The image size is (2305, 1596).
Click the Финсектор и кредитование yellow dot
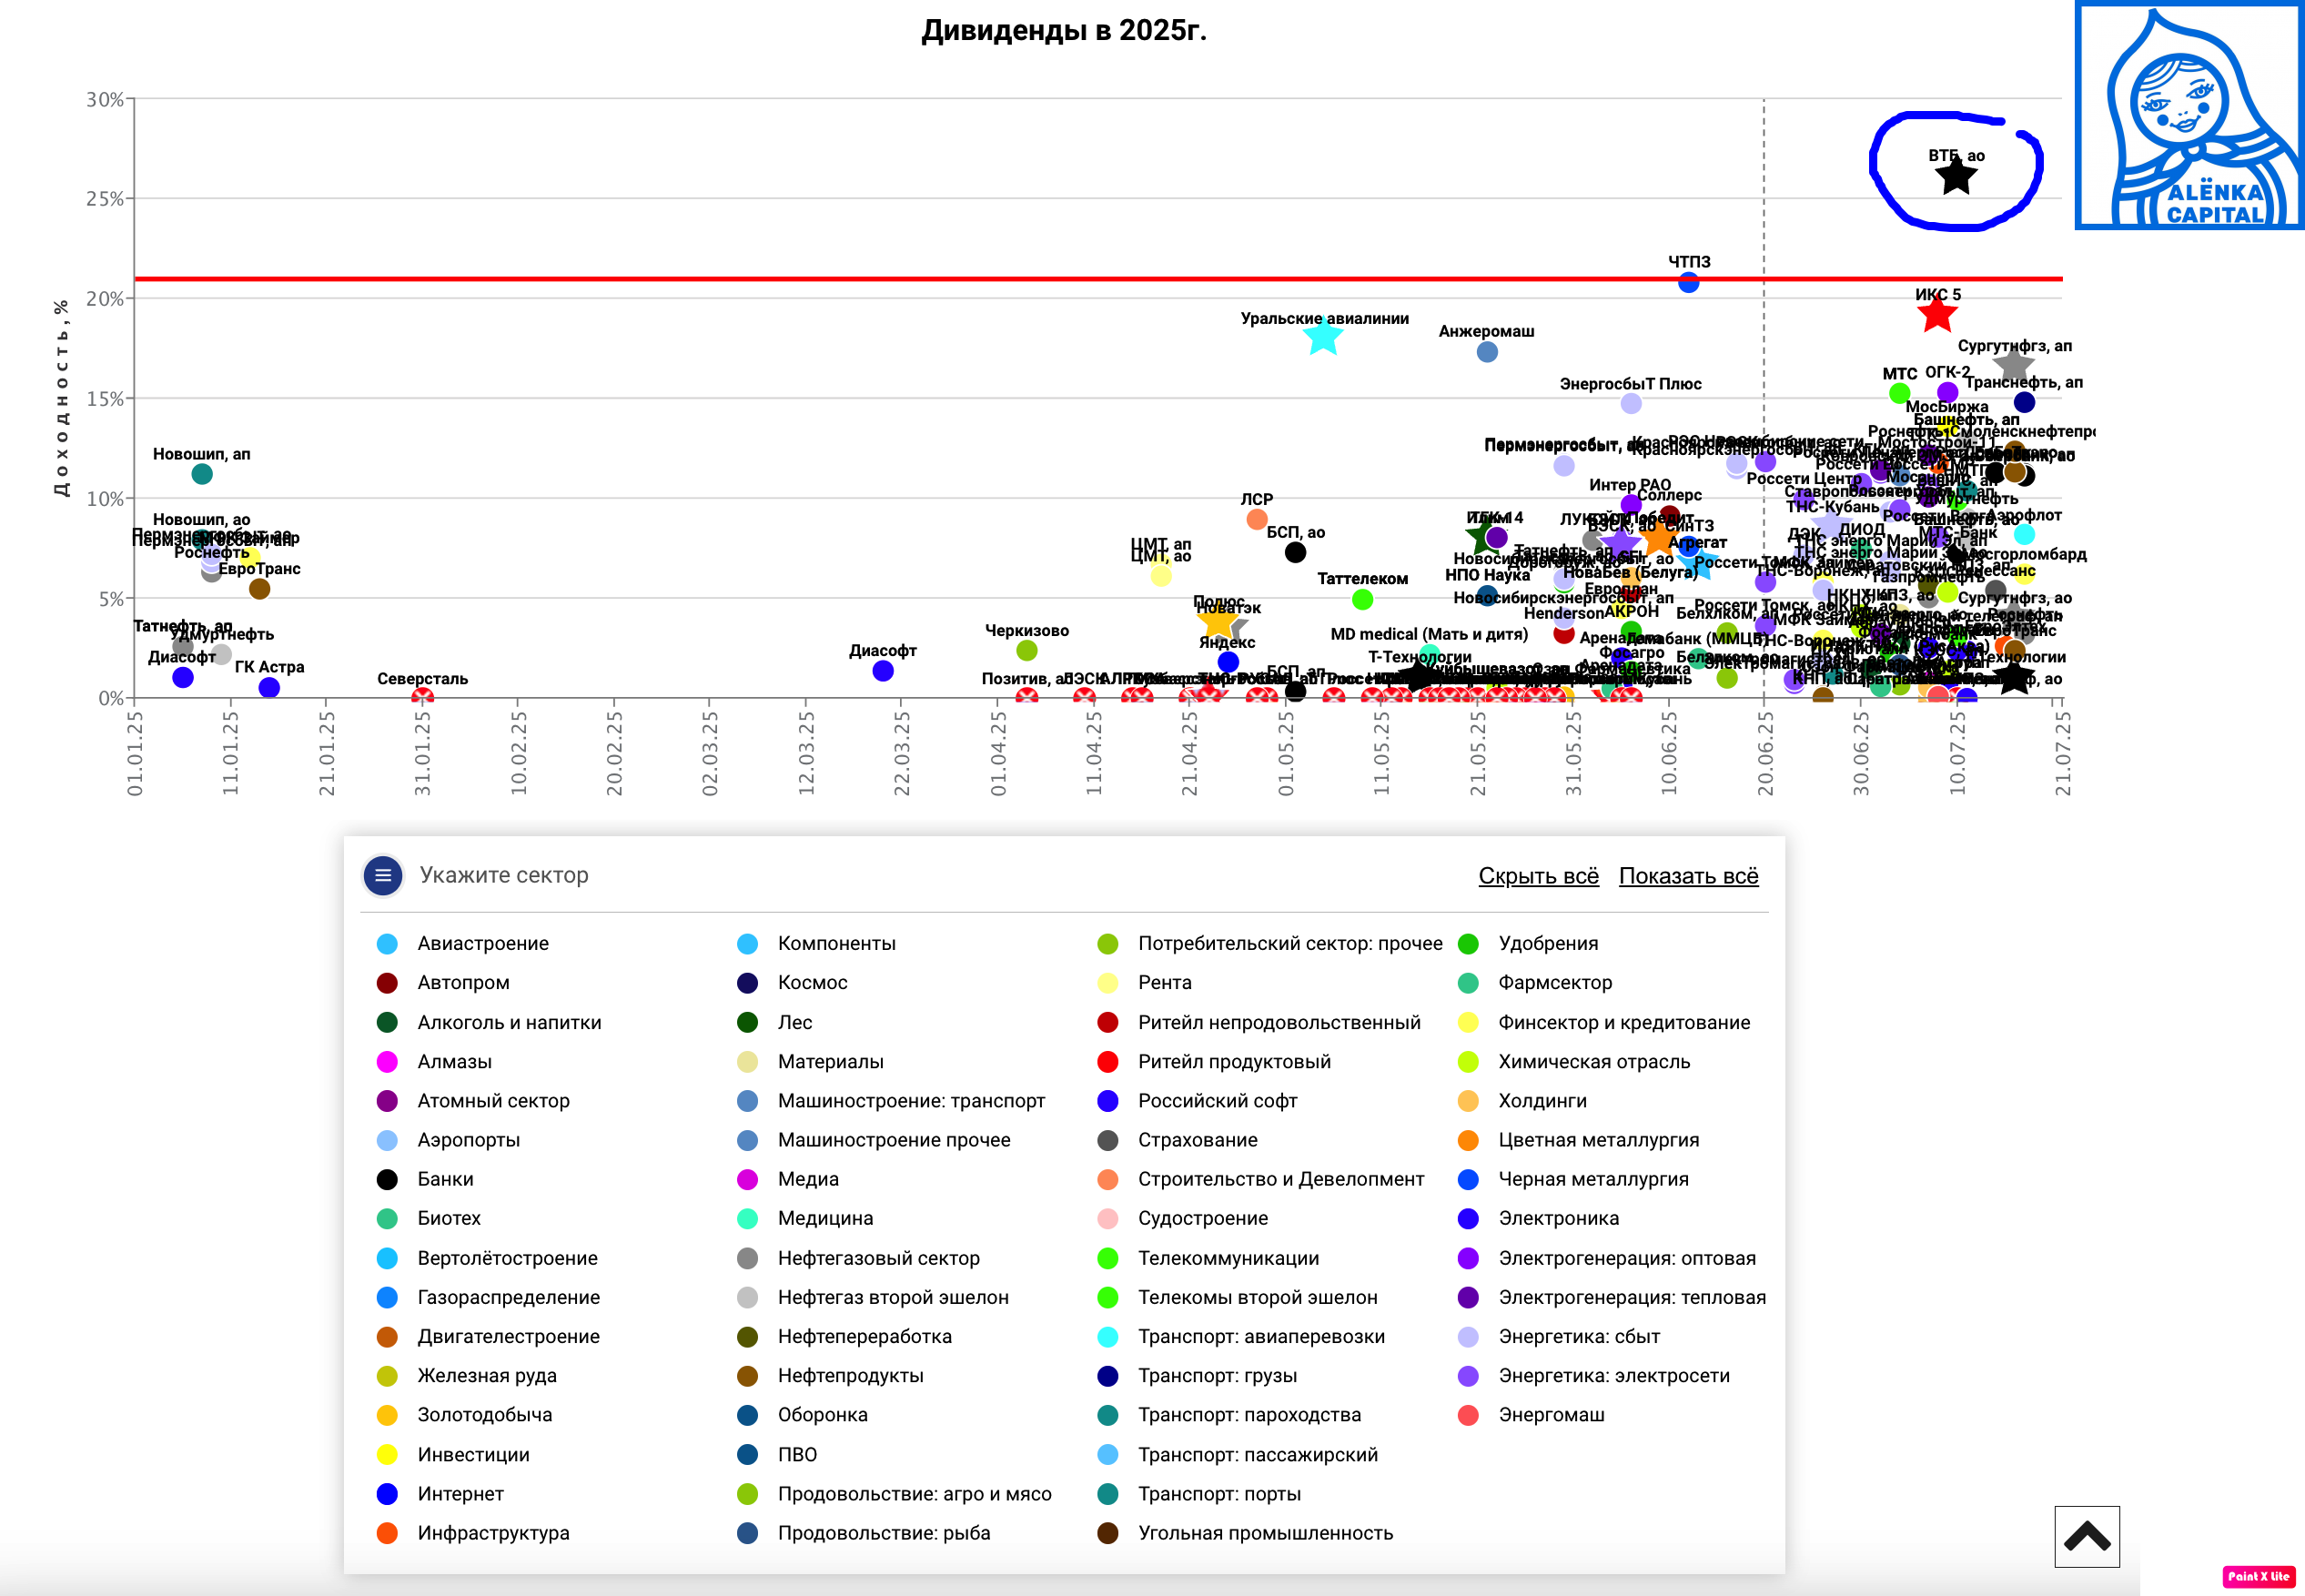pyautogui.click(x=1468, y=1022)
